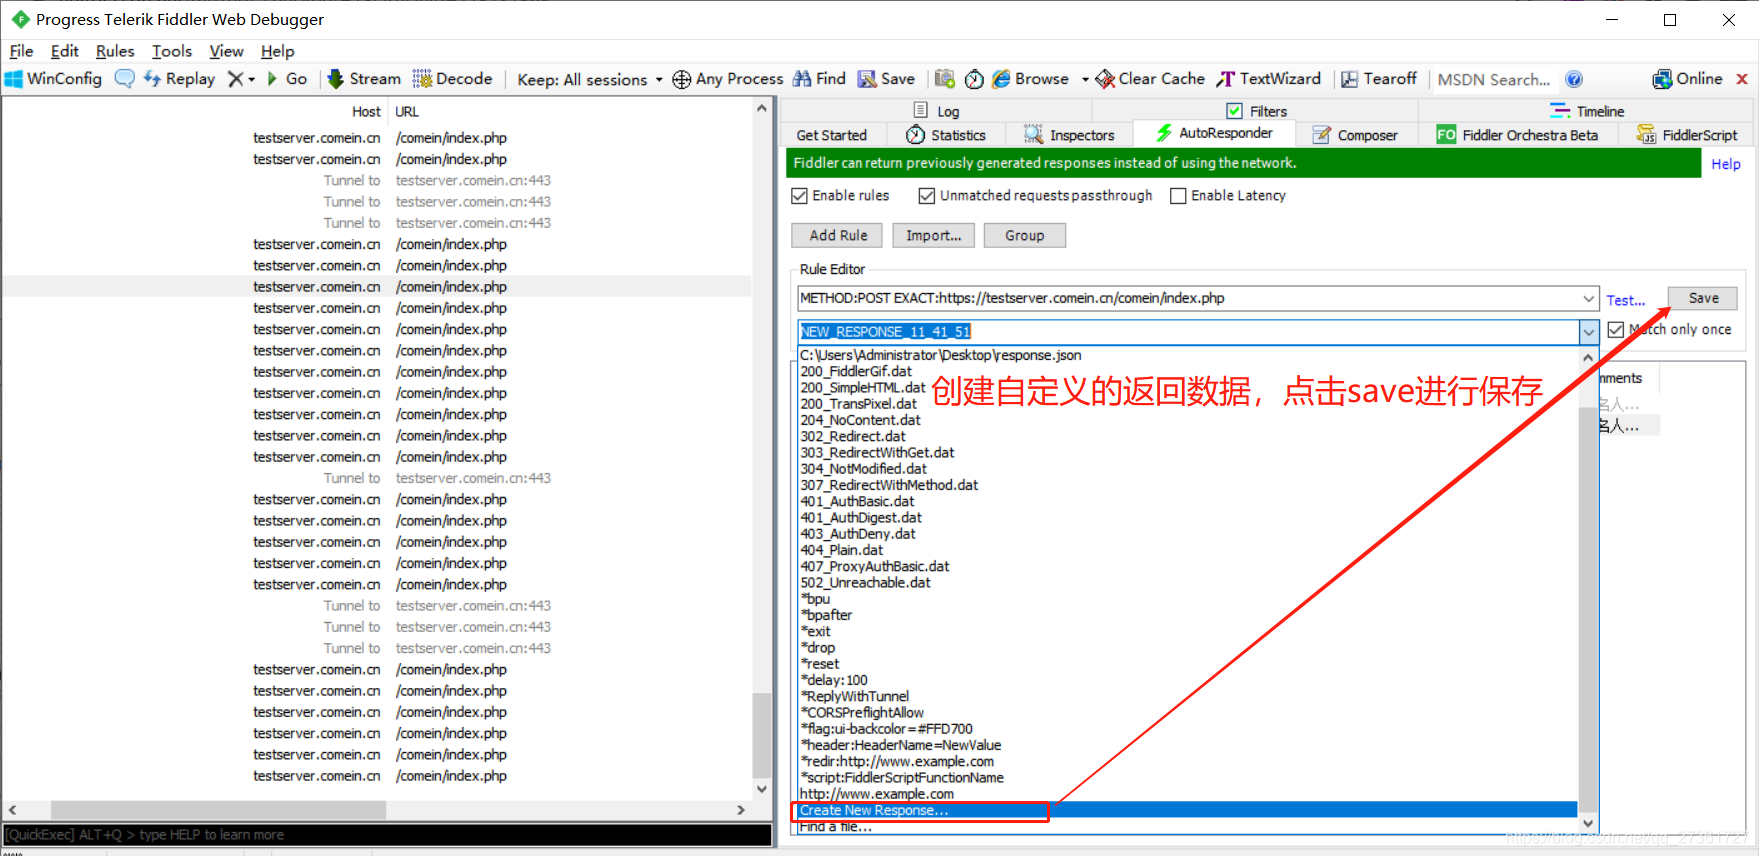Switch to the Log tab

(936, 111)
